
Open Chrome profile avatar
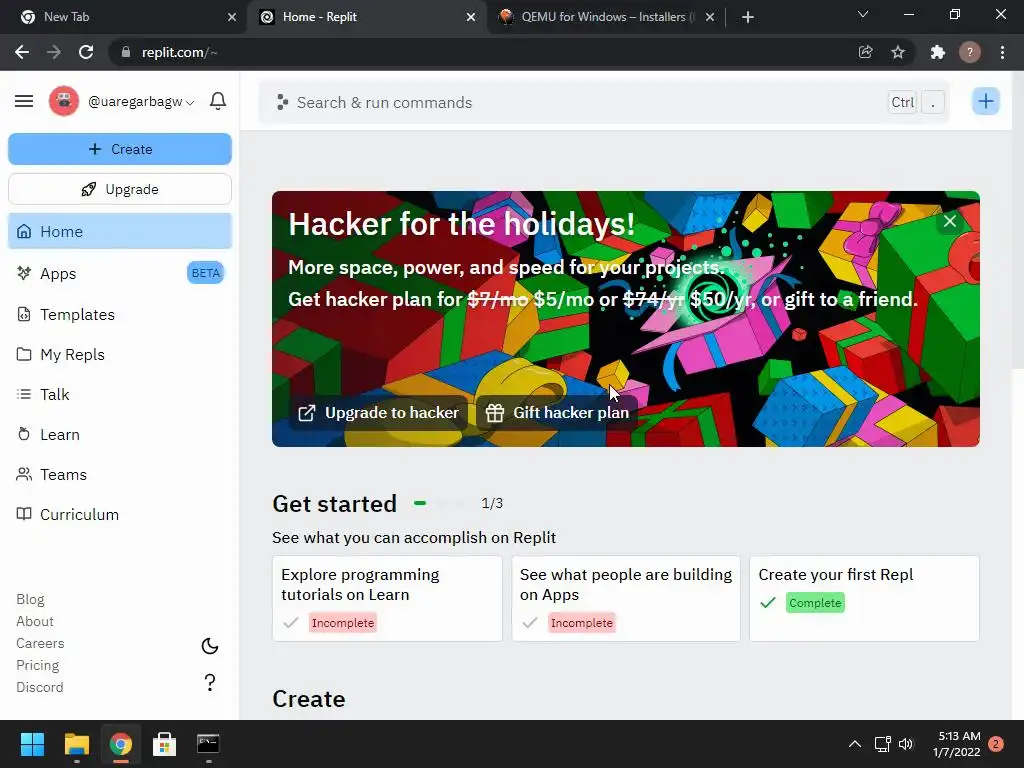(x=970, y=52)
